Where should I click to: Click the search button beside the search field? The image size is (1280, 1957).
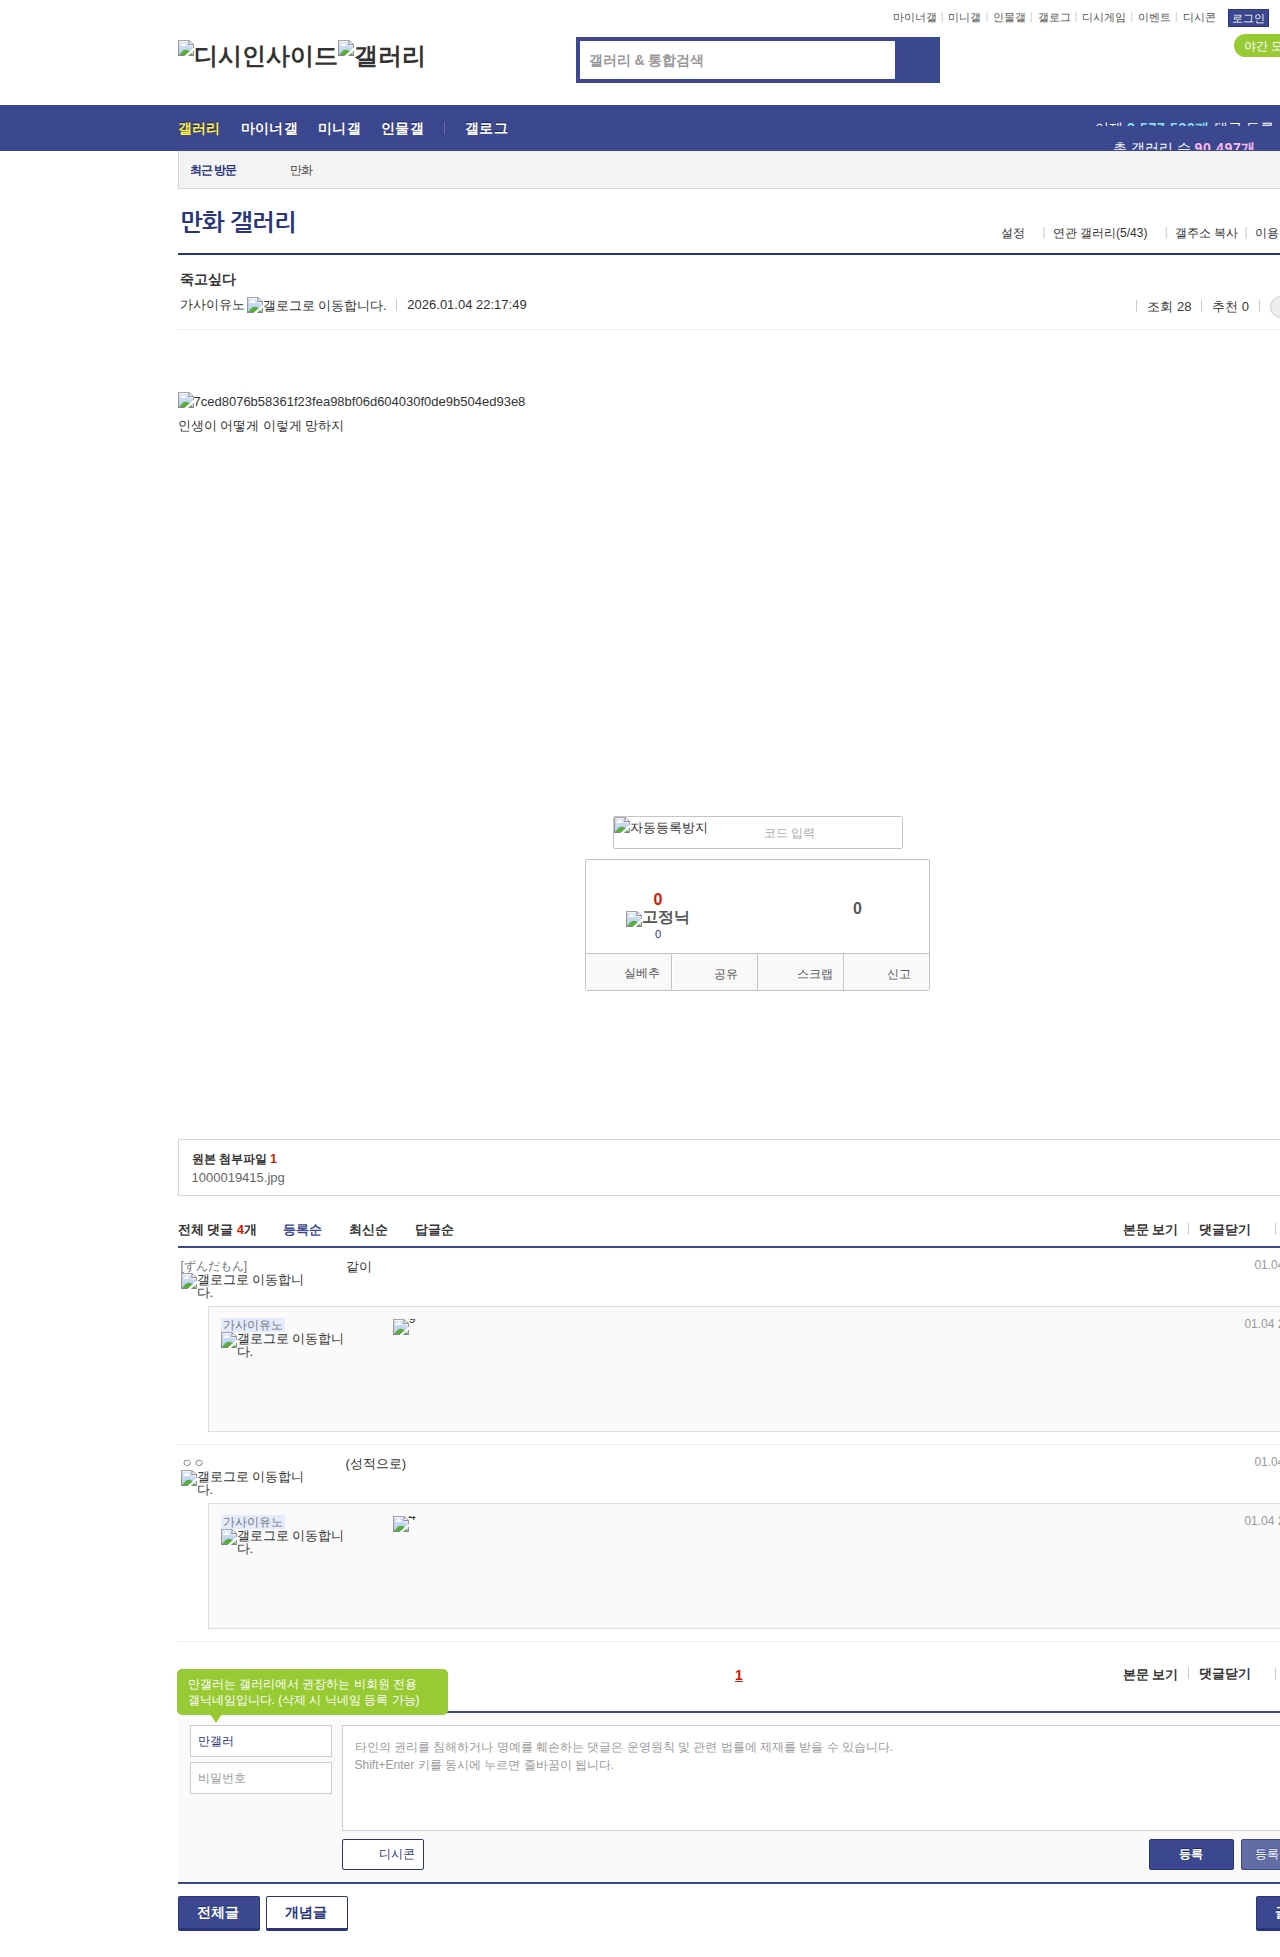click(917, 60)
